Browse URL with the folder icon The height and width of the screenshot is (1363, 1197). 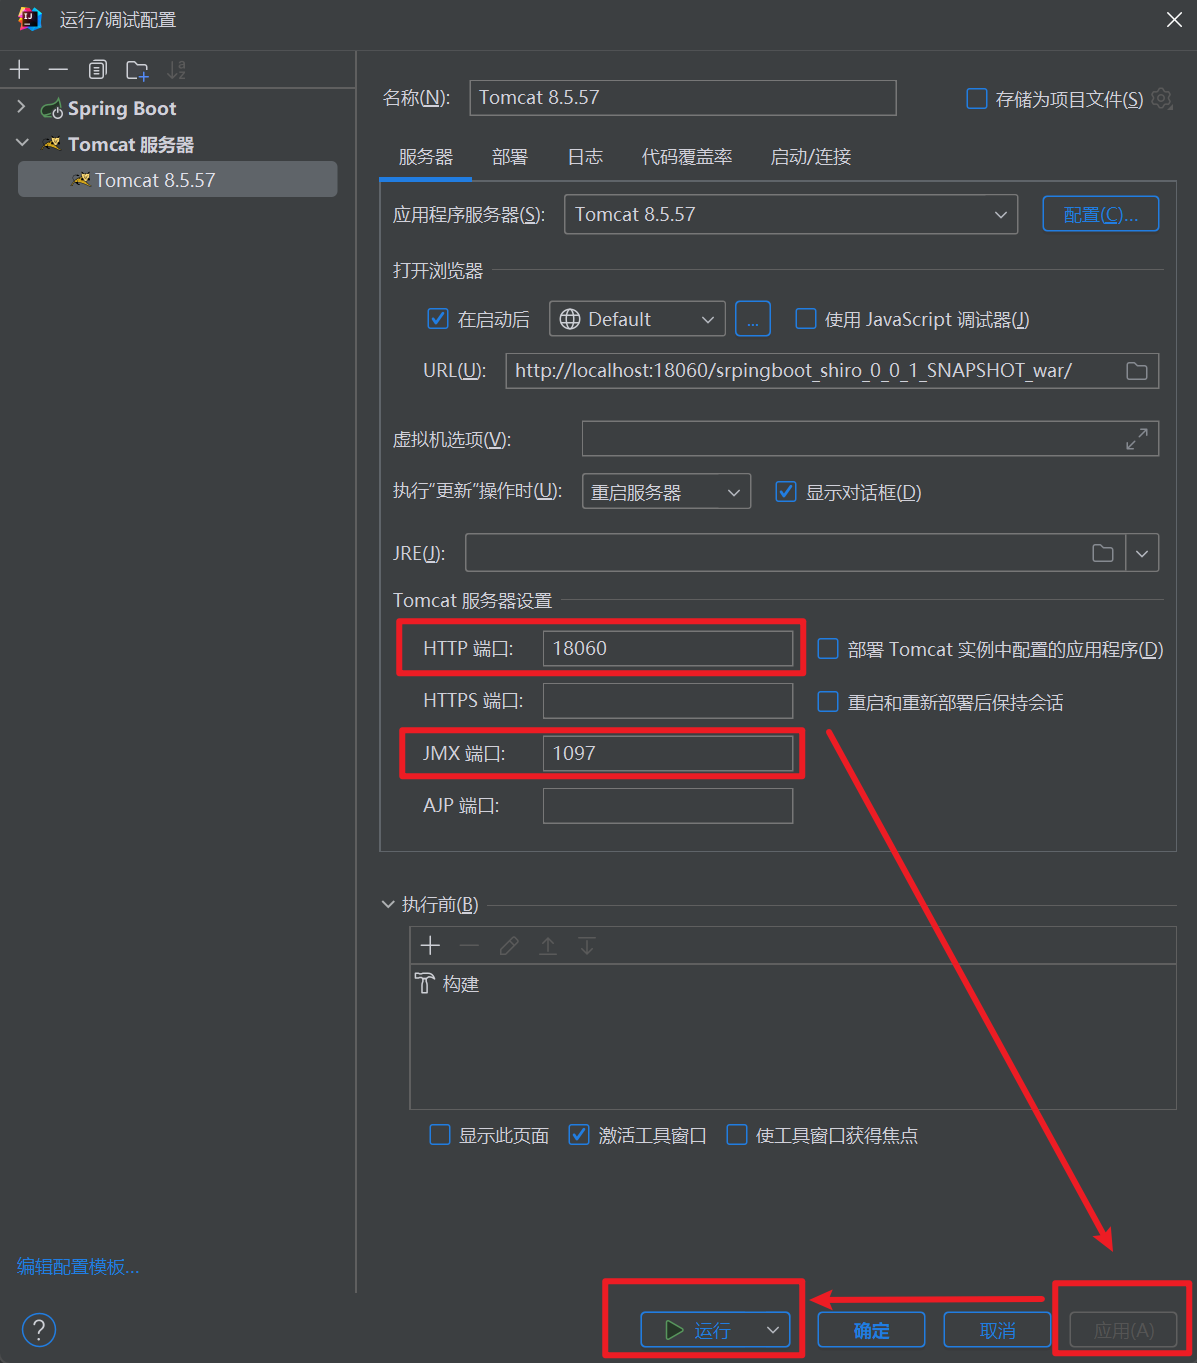[x=1137, y=371]
